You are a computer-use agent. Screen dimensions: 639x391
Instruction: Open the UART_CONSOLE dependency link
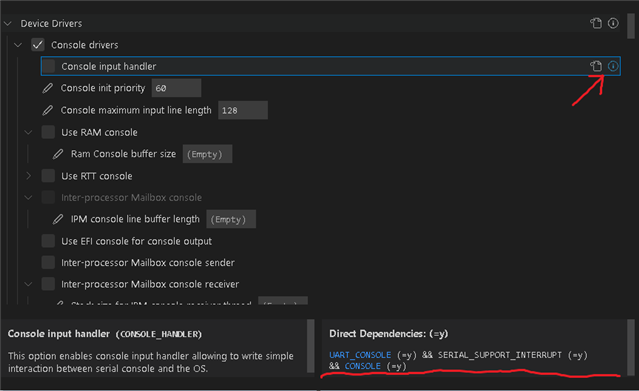coord(360,355)
